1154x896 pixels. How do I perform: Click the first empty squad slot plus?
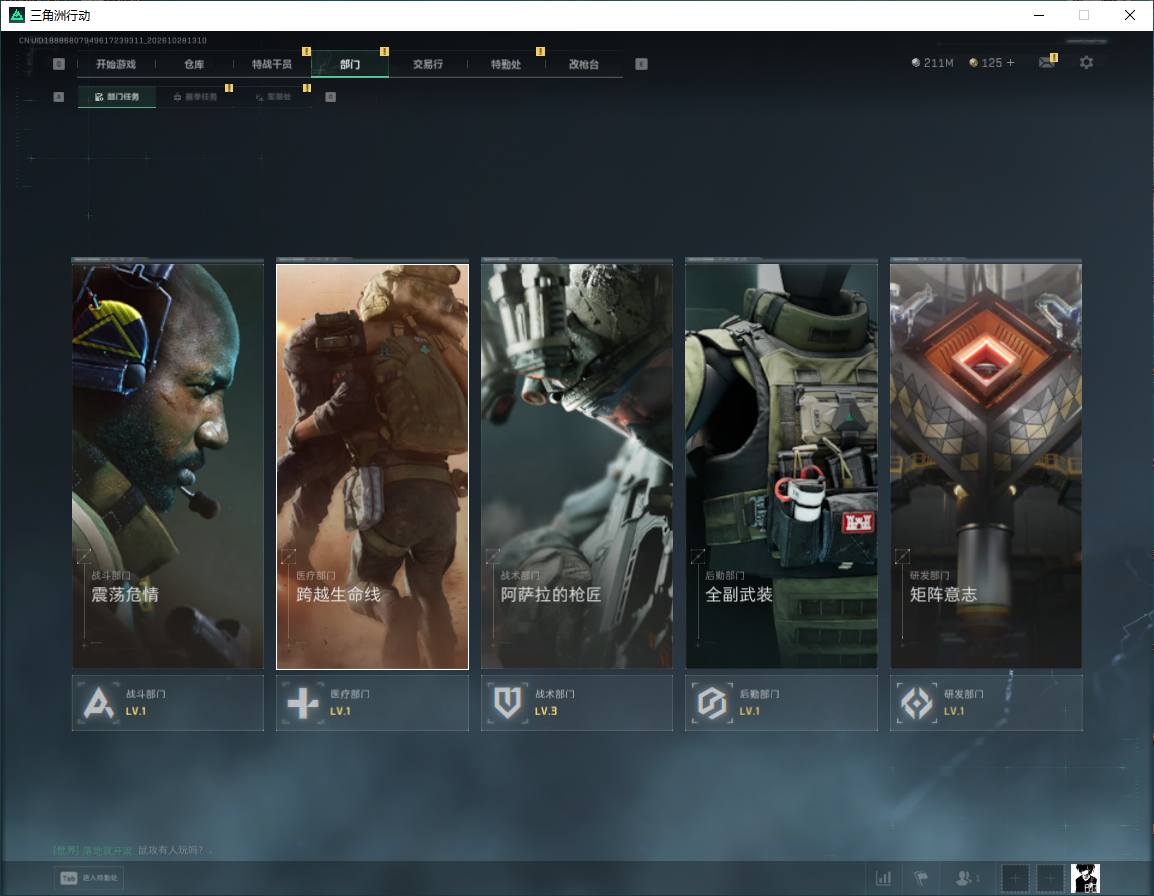tap(1015, 878)
